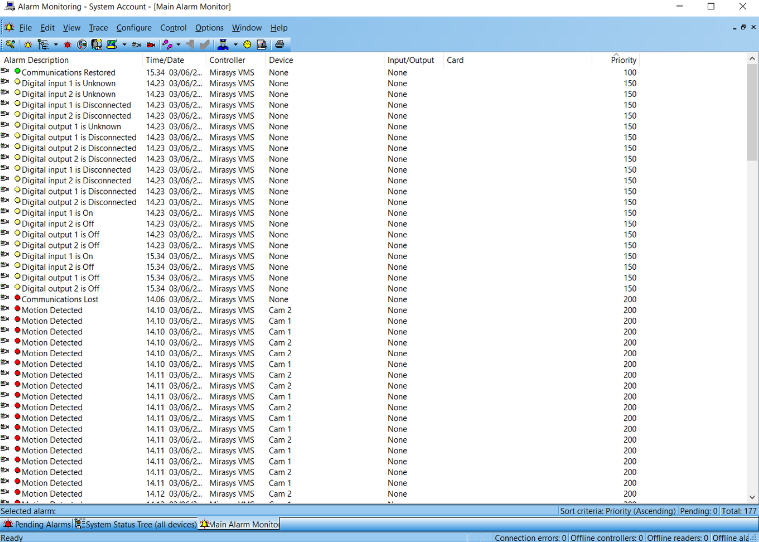
Task: Click the printer icon in the toolbar
Action: pos(280,44)
